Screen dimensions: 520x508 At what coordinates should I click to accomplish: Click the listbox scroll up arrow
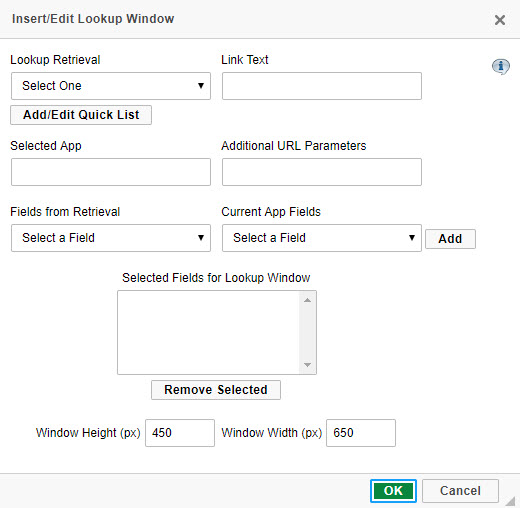(x=307, y=300)
